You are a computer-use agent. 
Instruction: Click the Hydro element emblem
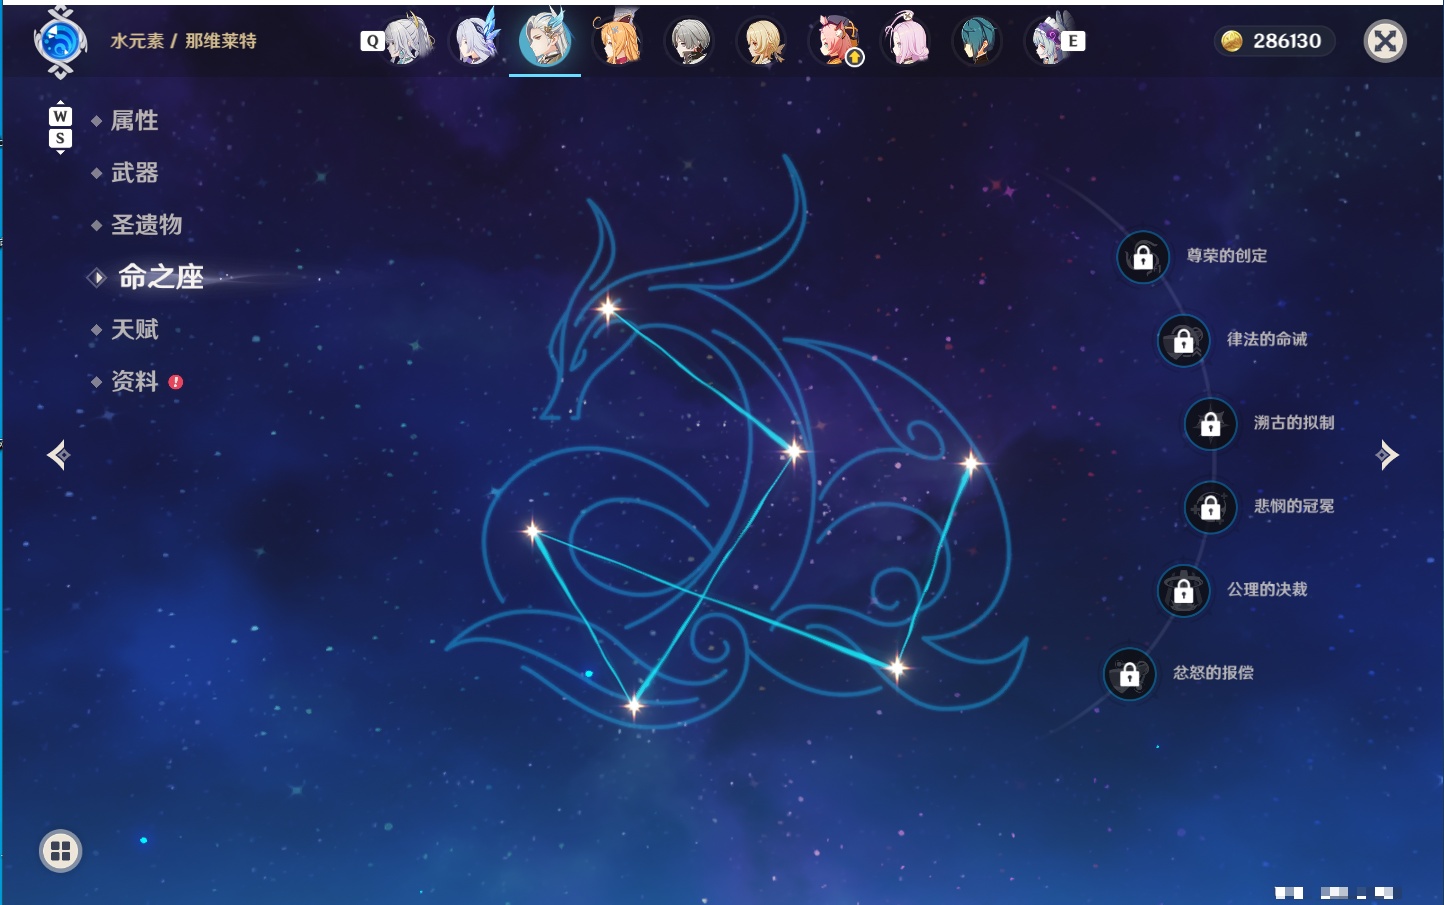[x=60, y=42]
